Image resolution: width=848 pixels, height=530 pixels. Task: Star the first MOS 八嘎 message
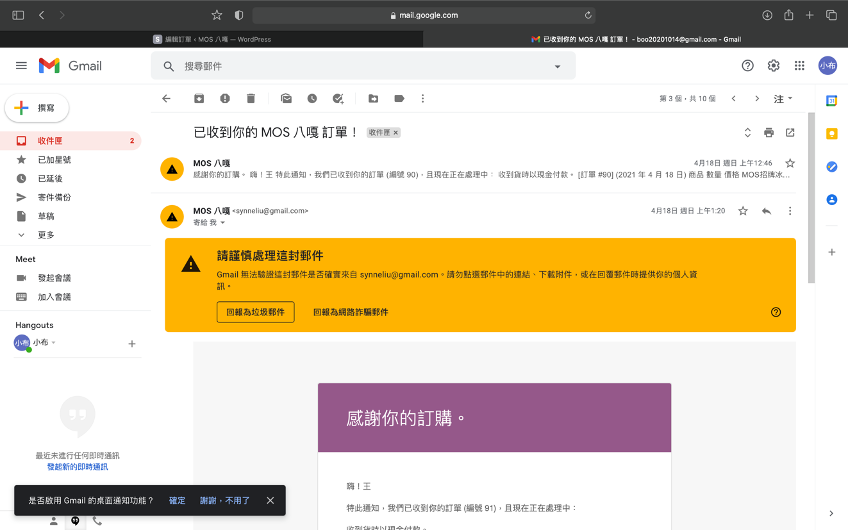pyautogui.click(x=790, y=162)
